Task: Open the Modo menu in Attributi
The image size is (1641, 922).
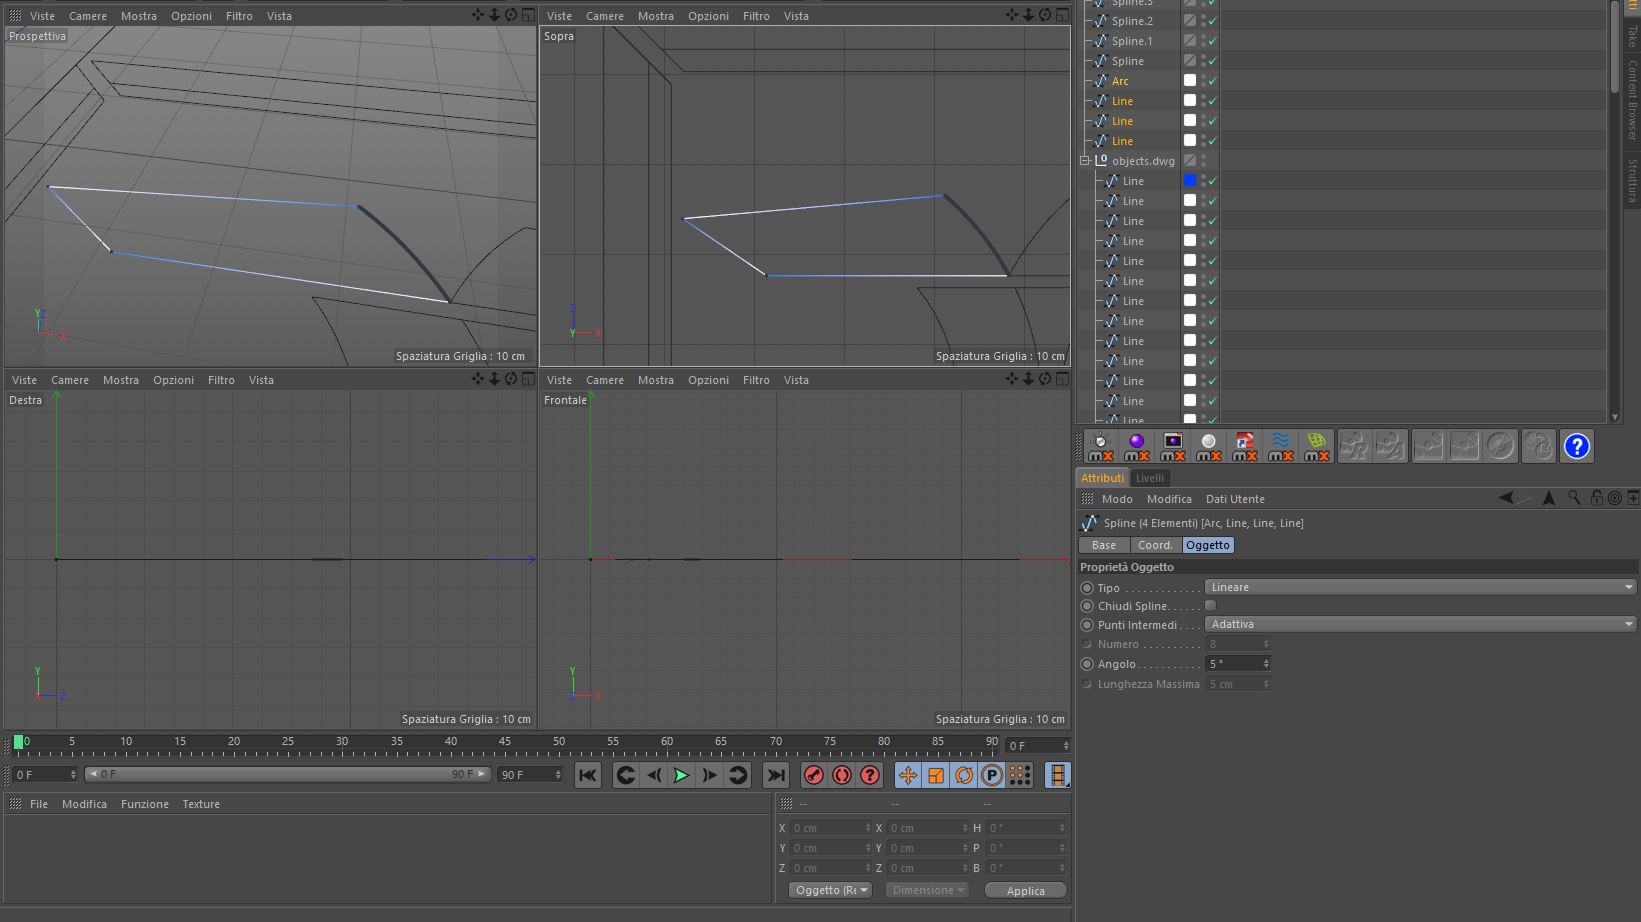Action: pos(1117,499)
